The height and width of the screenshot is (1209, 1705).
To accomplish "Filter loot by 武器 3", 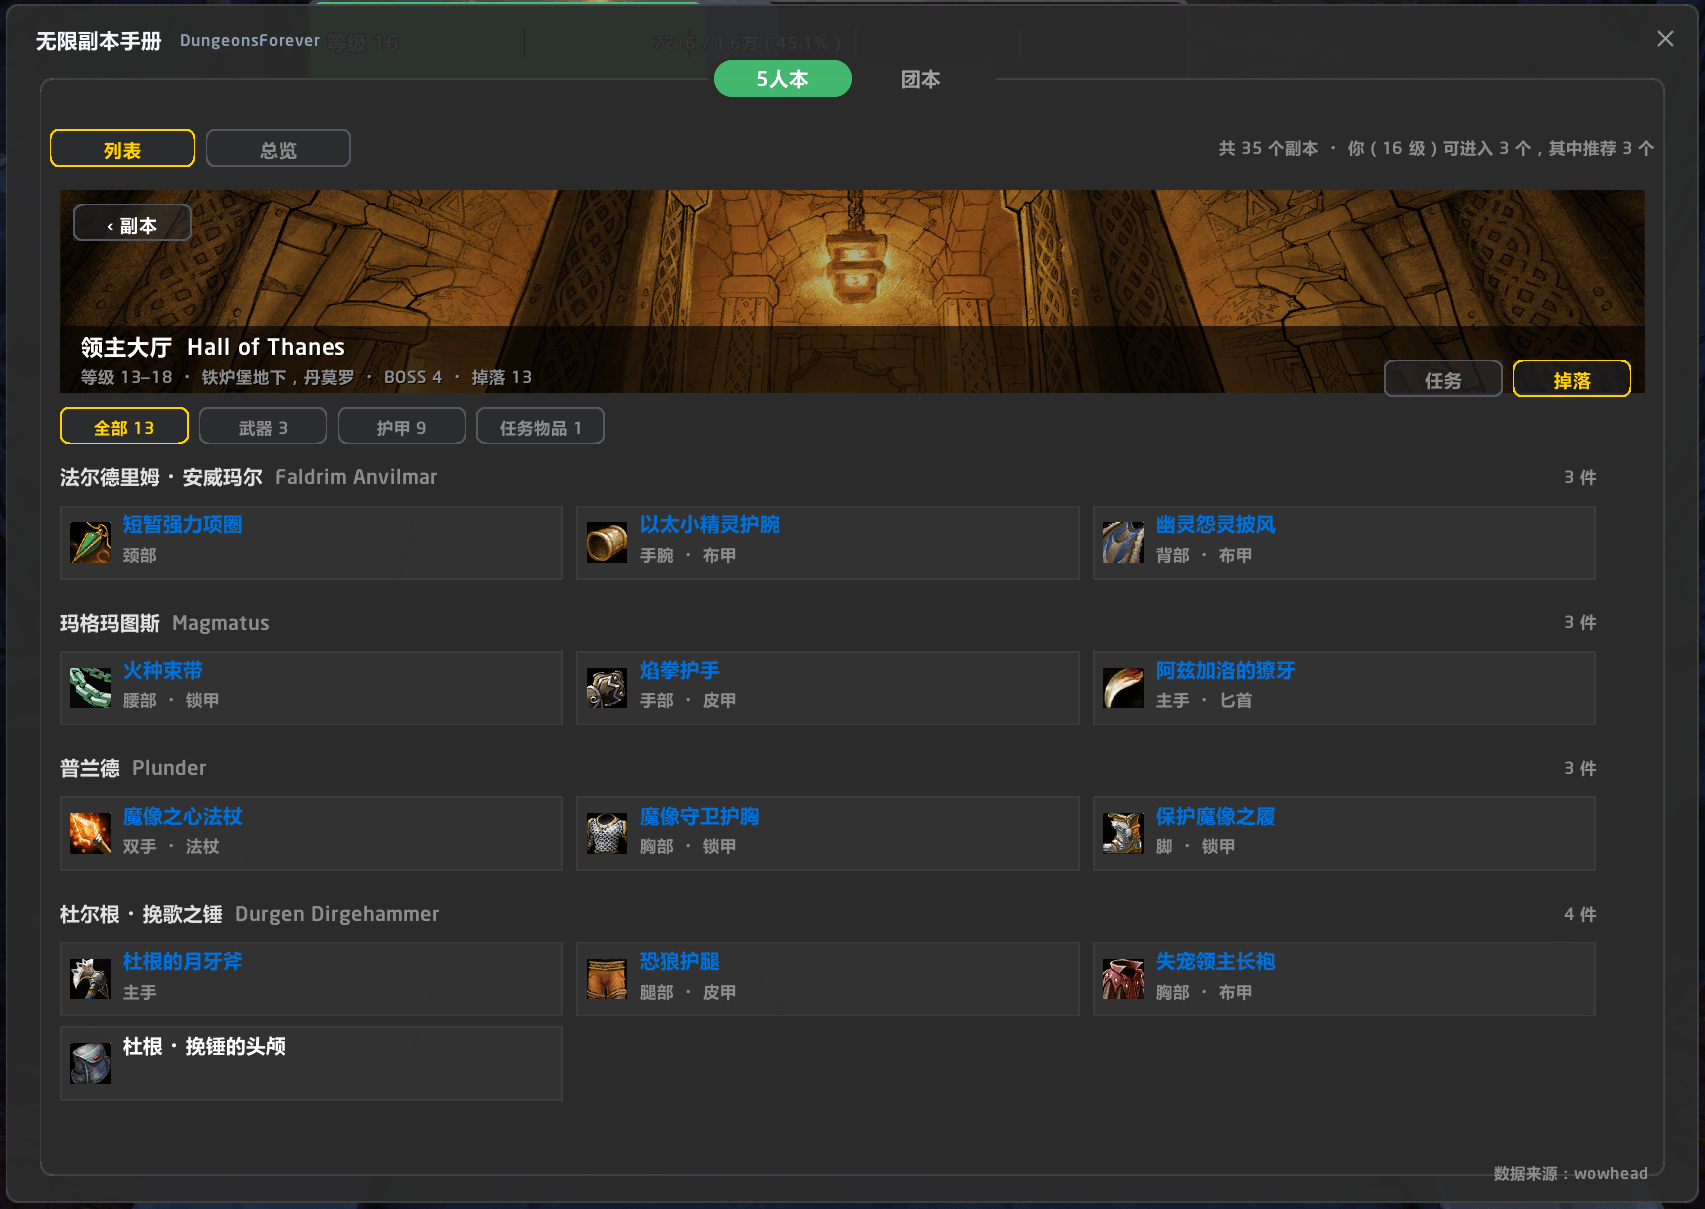I will [263, 427].
